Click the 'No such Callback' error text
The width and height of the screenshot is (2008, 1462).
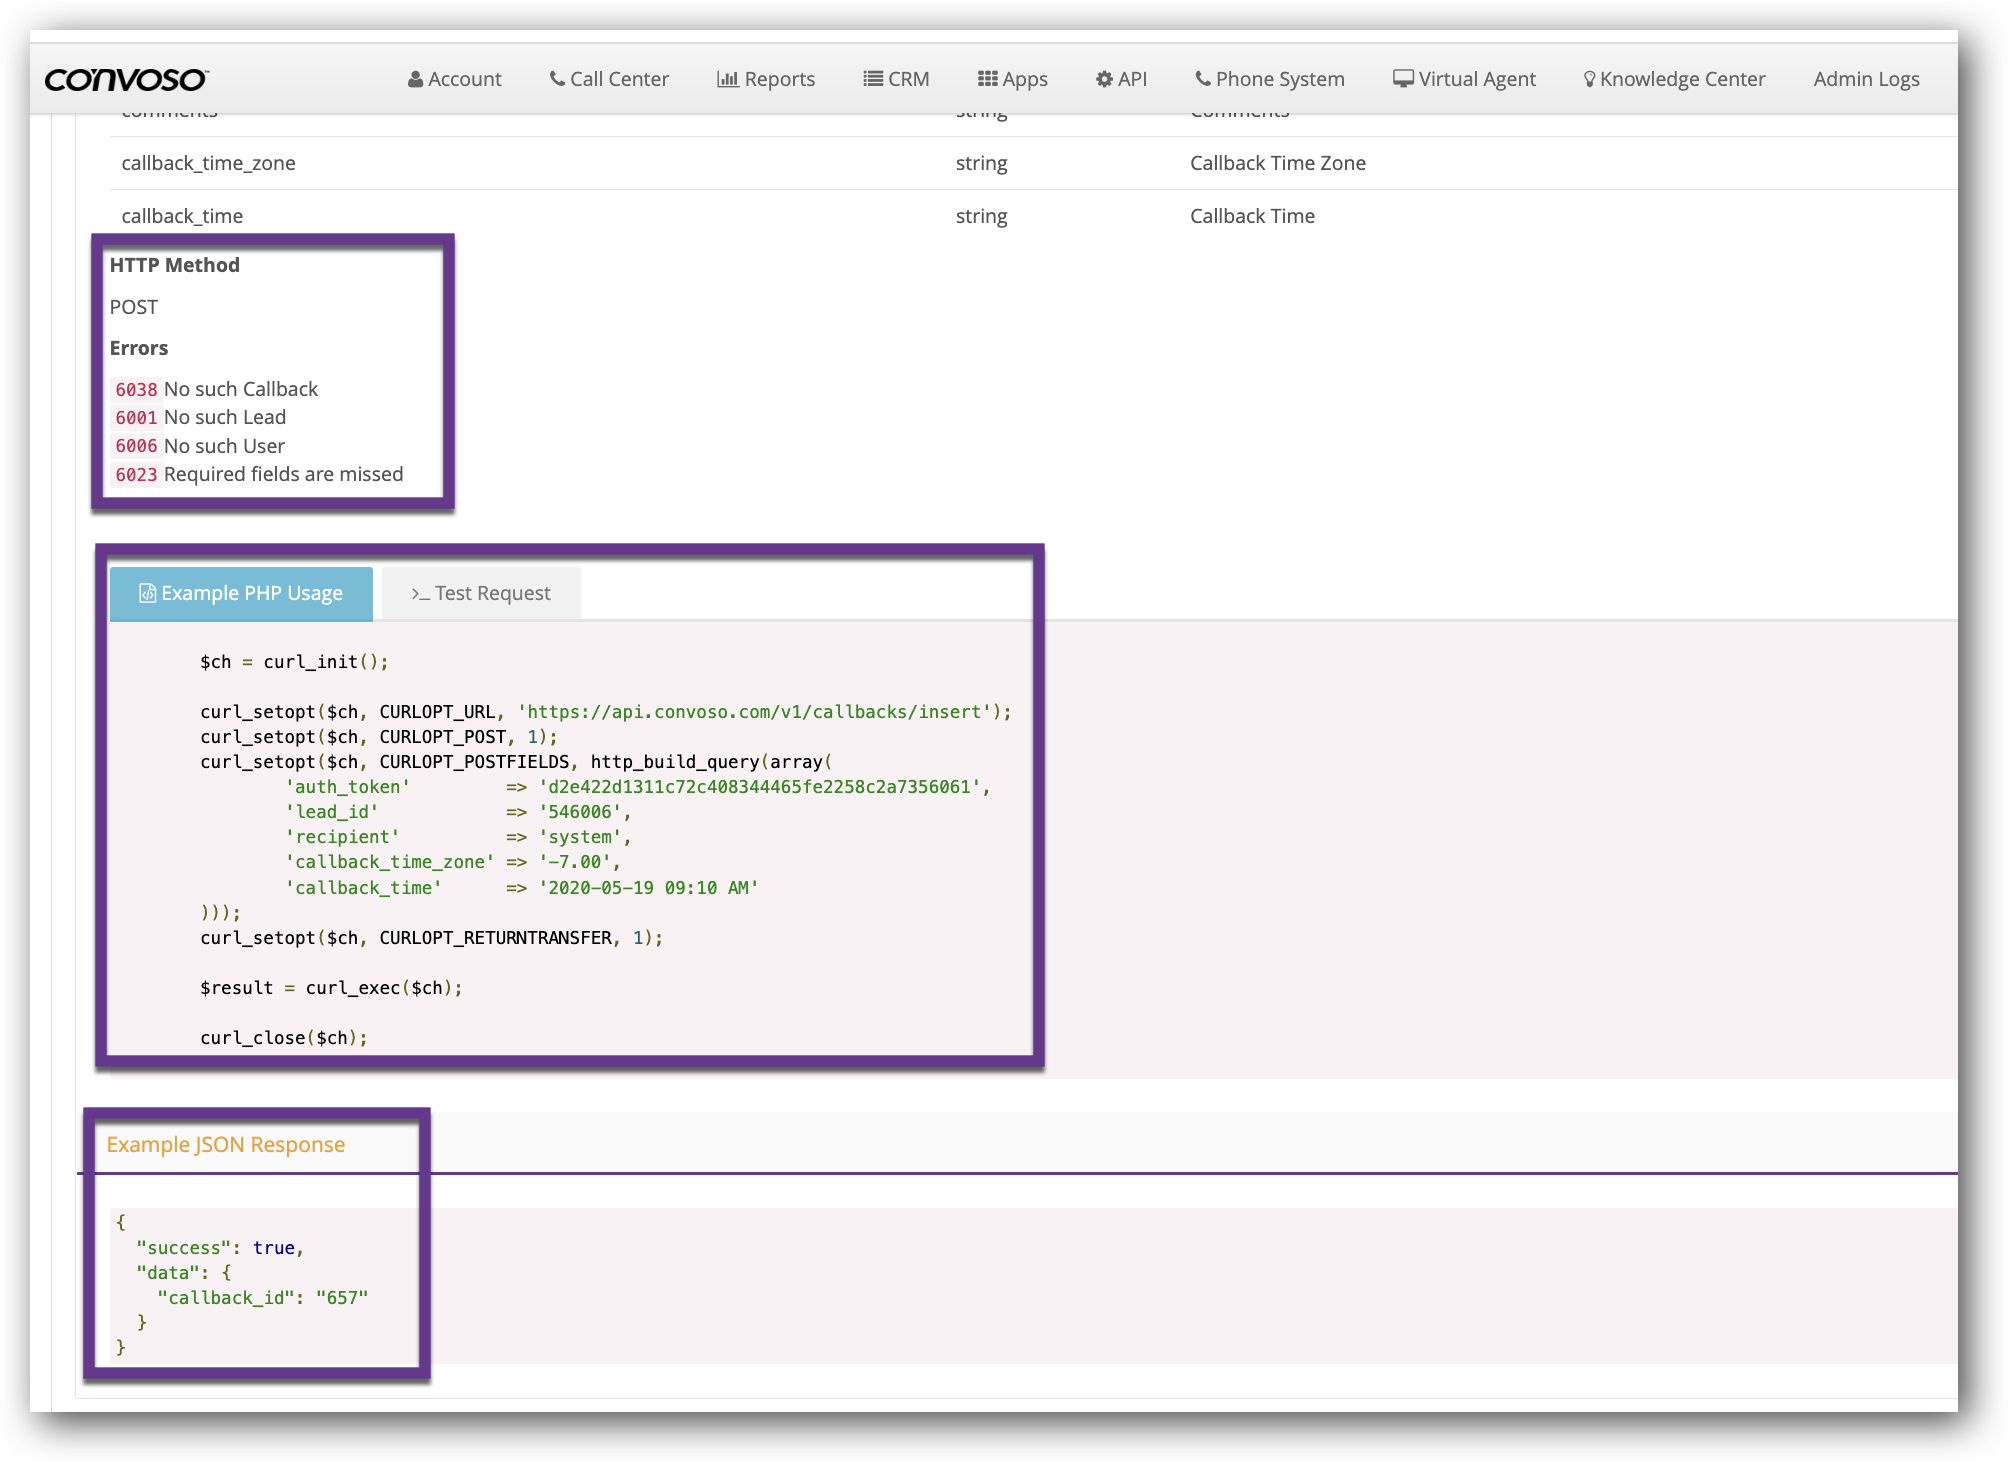[x=241, y=389]
